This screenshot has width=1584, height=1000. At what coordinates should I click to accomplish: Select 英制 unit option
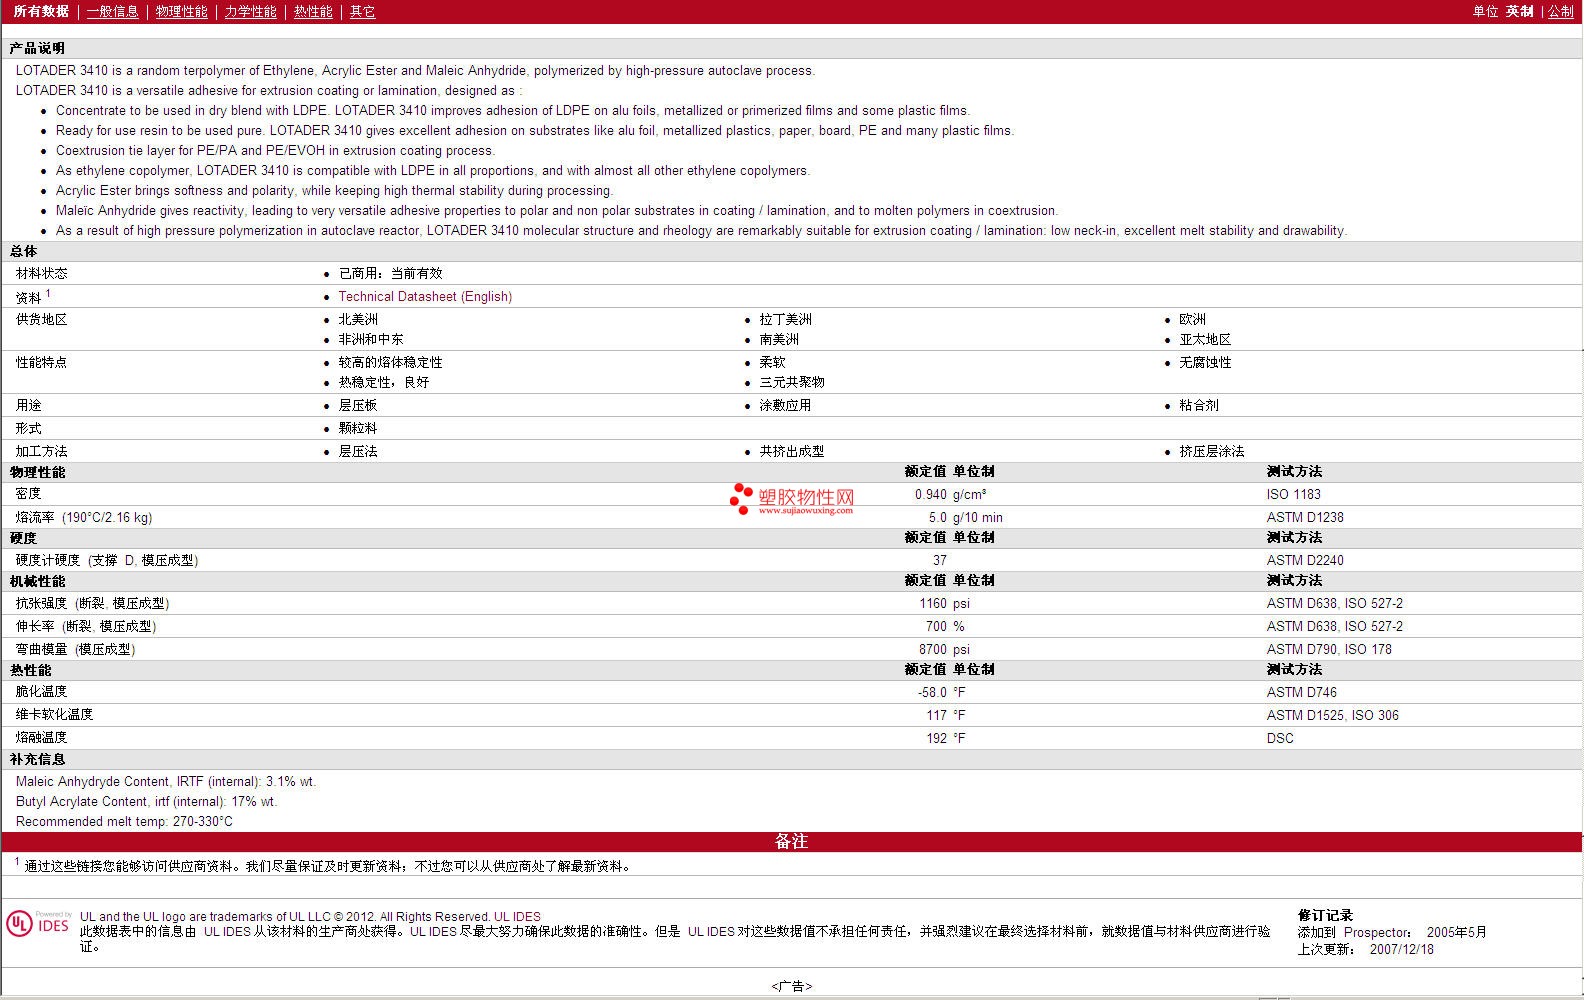point(1519,11)
